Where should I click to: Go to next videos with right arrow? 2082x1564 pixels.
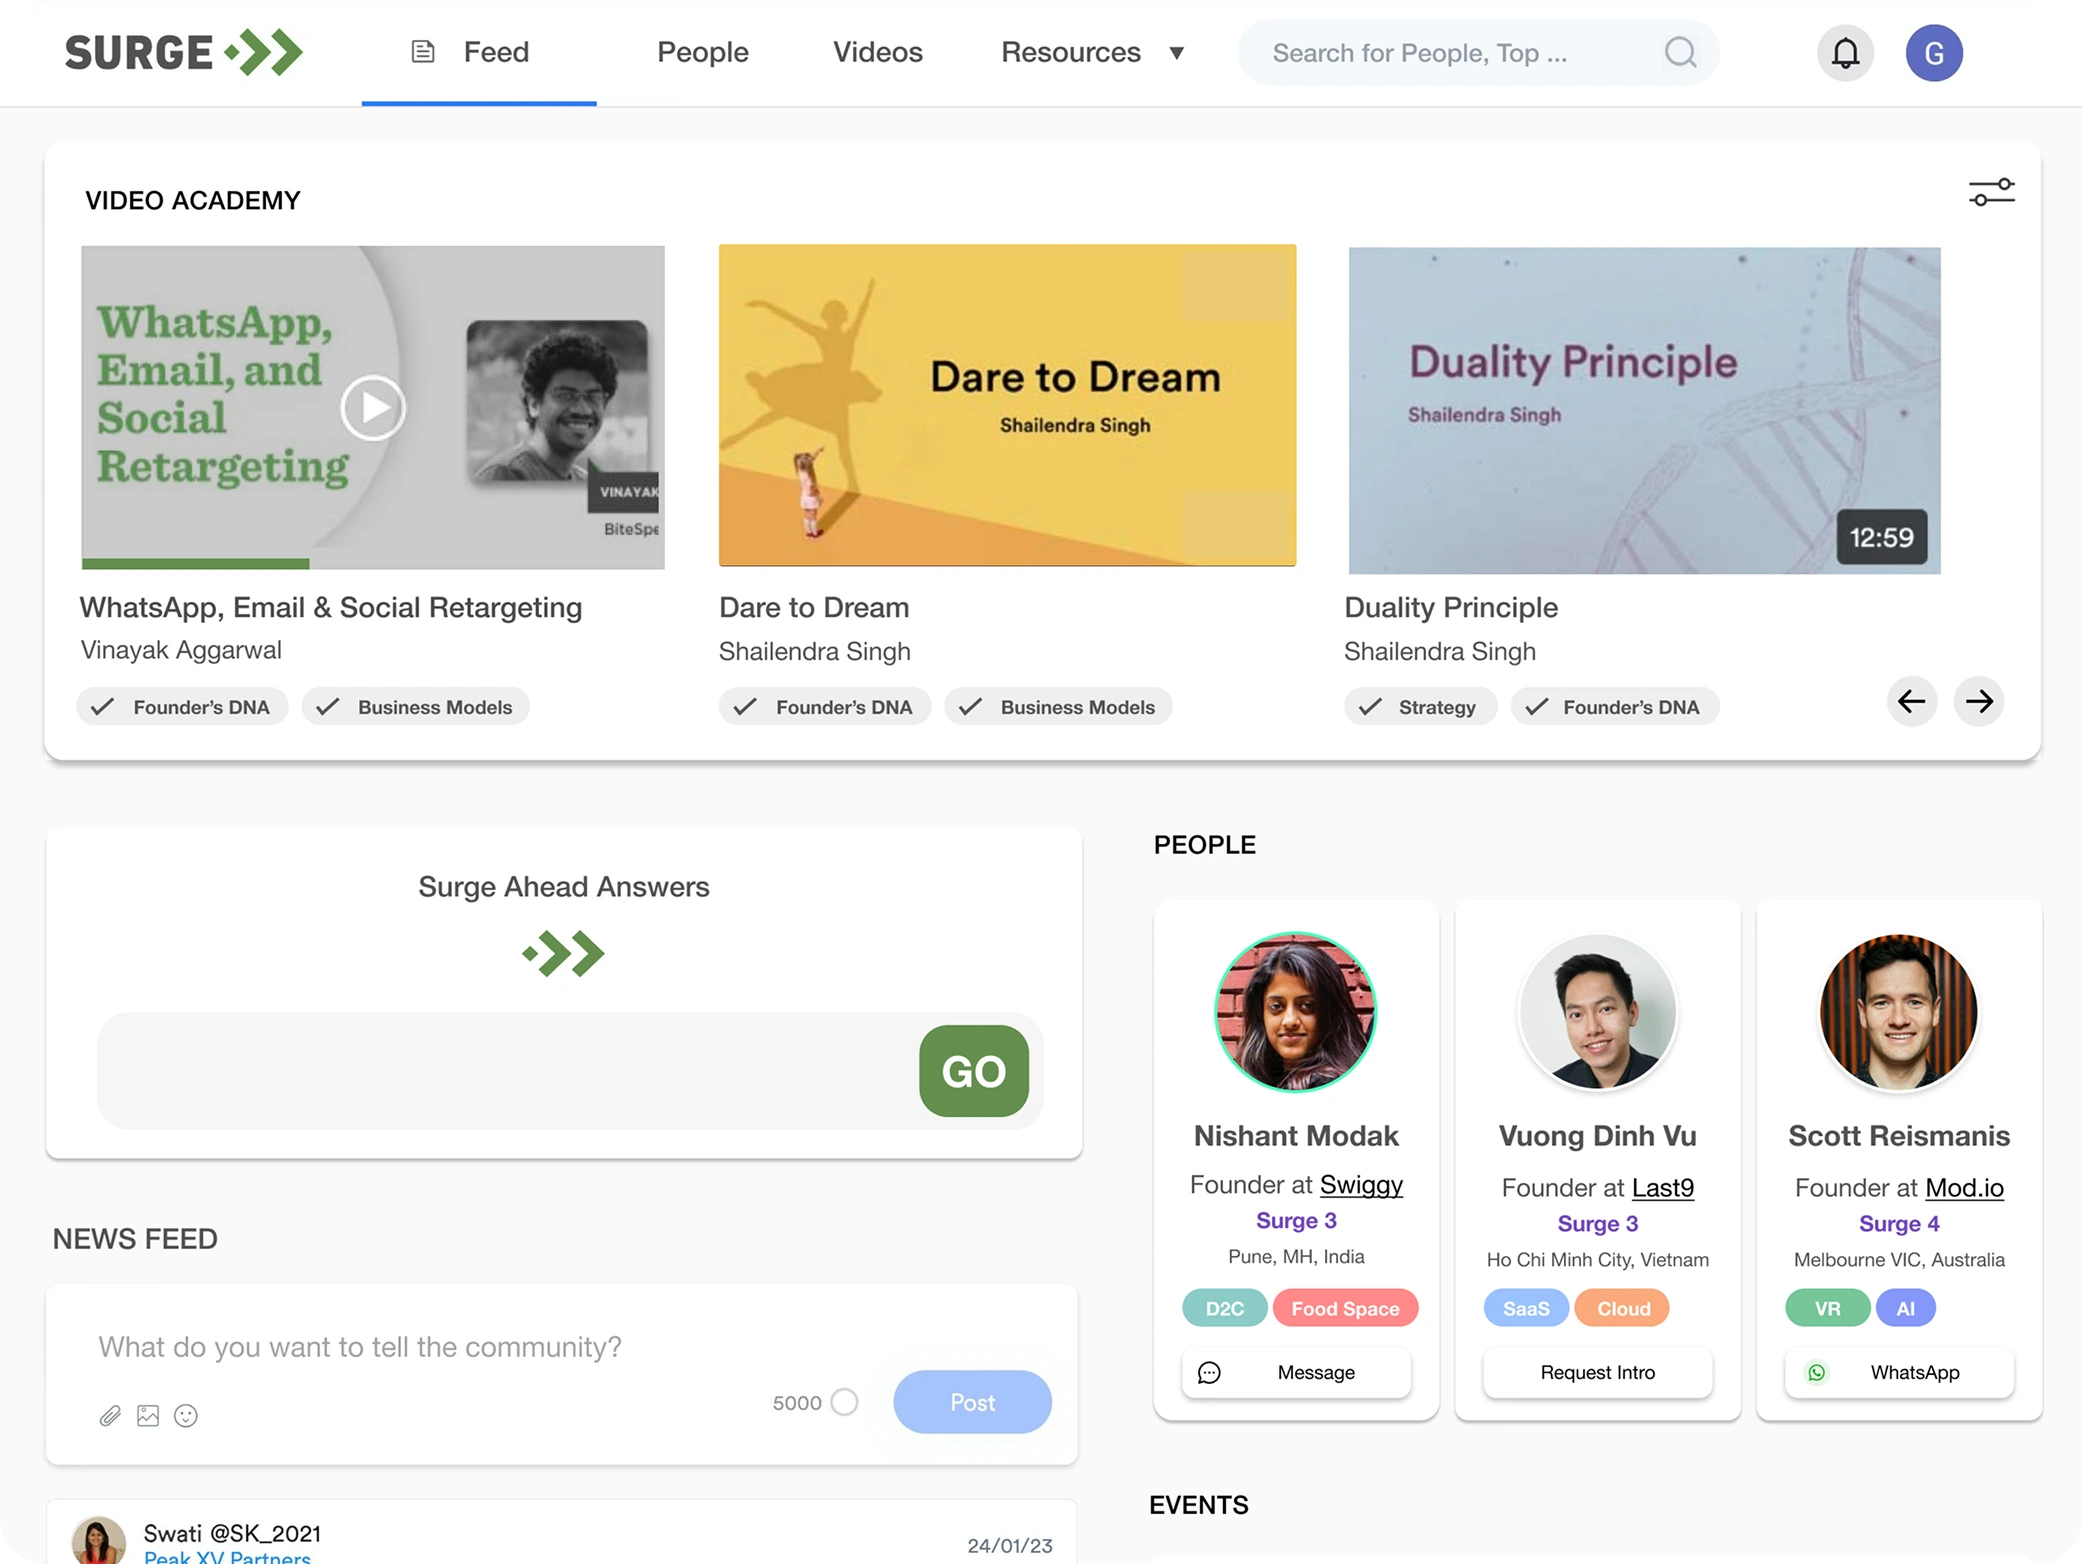pos(1978,702)
